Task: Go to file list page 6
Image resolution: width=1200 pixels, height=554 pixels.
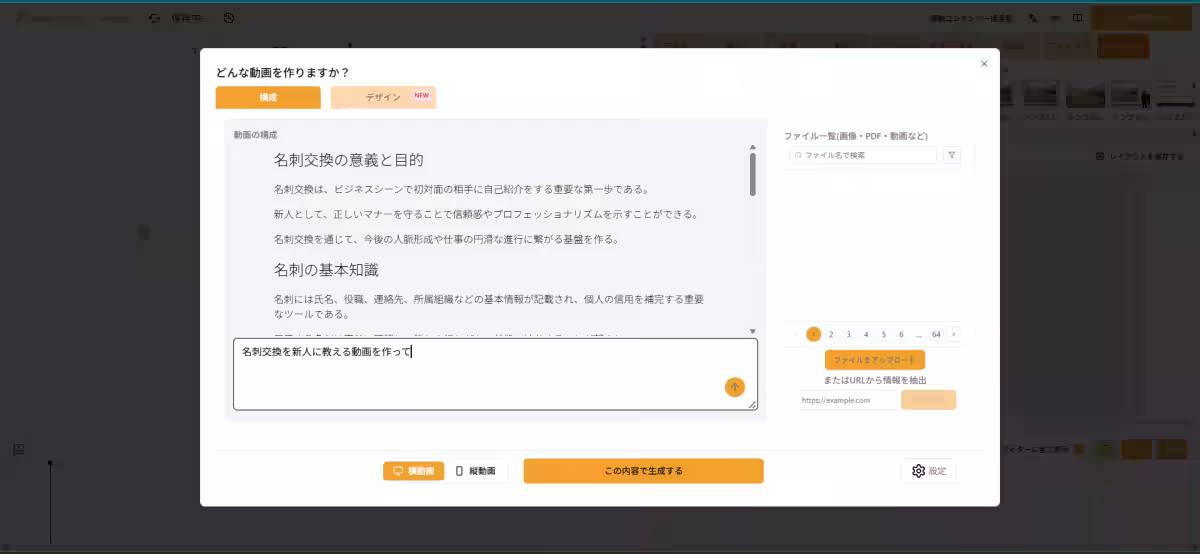Action: (x=901, y=334)
